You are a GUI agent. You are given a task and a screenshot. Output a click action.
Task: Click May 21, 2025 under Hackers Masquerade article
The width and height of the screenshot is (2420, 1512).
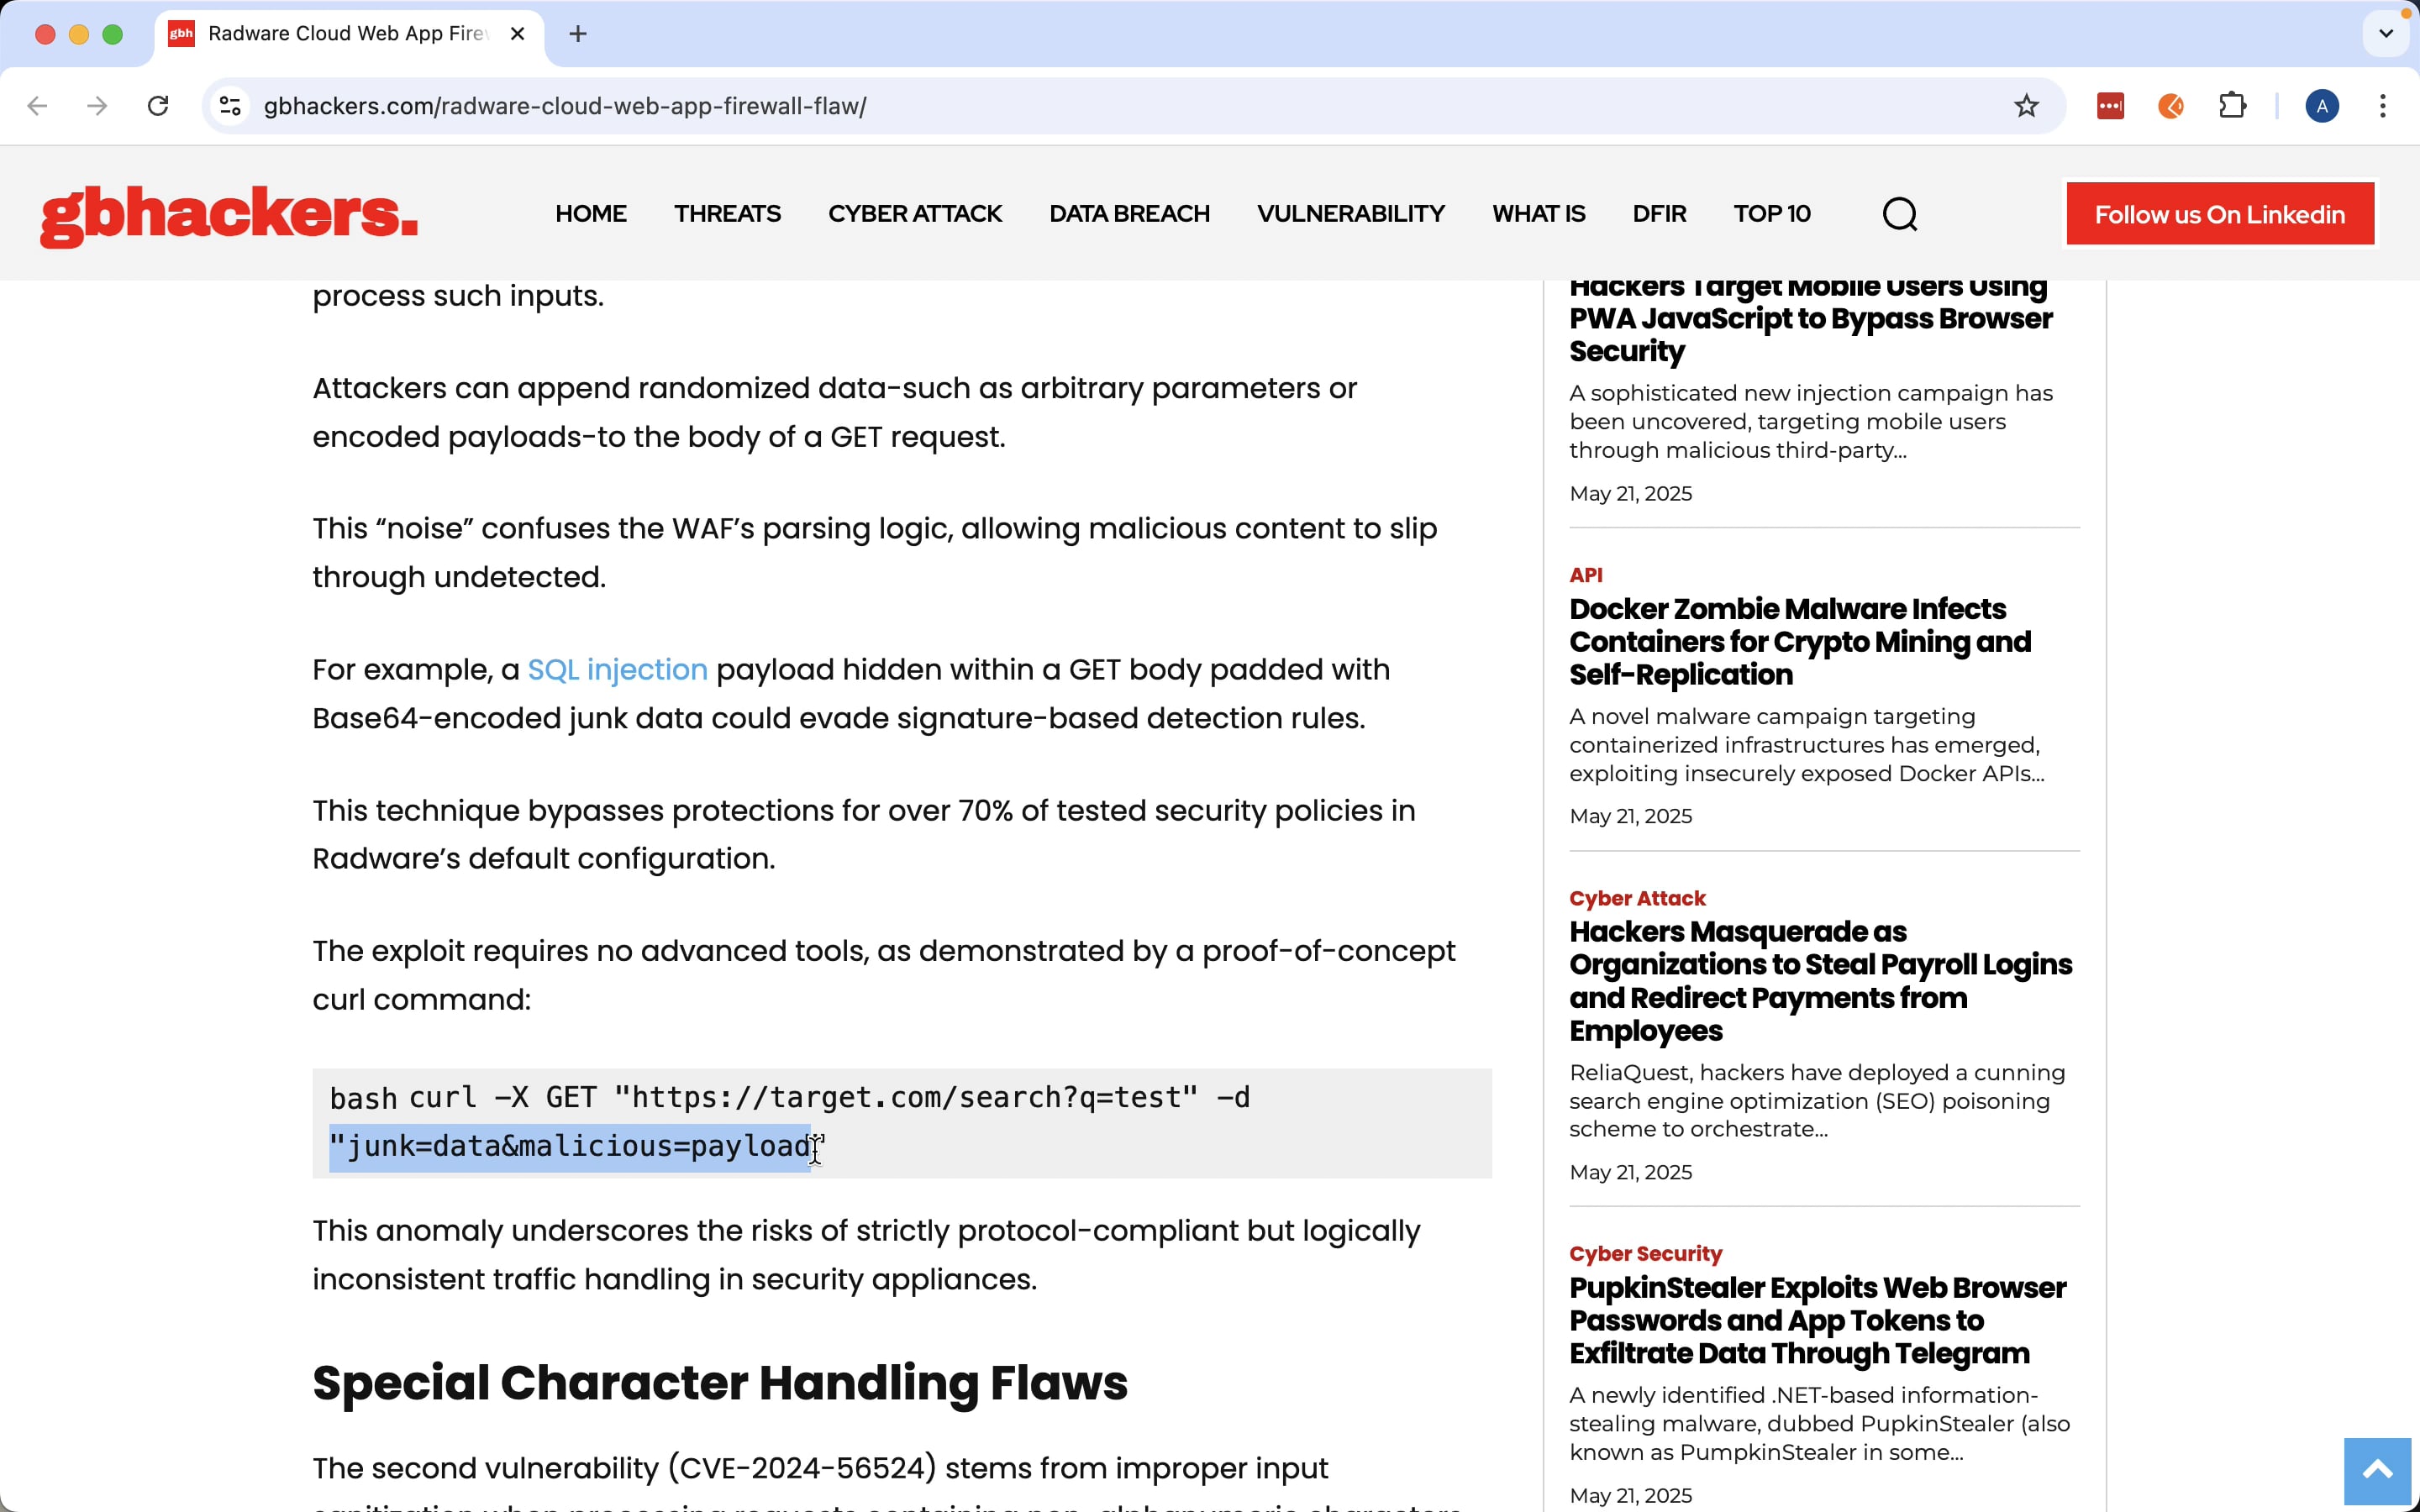pos(1630,1172)
